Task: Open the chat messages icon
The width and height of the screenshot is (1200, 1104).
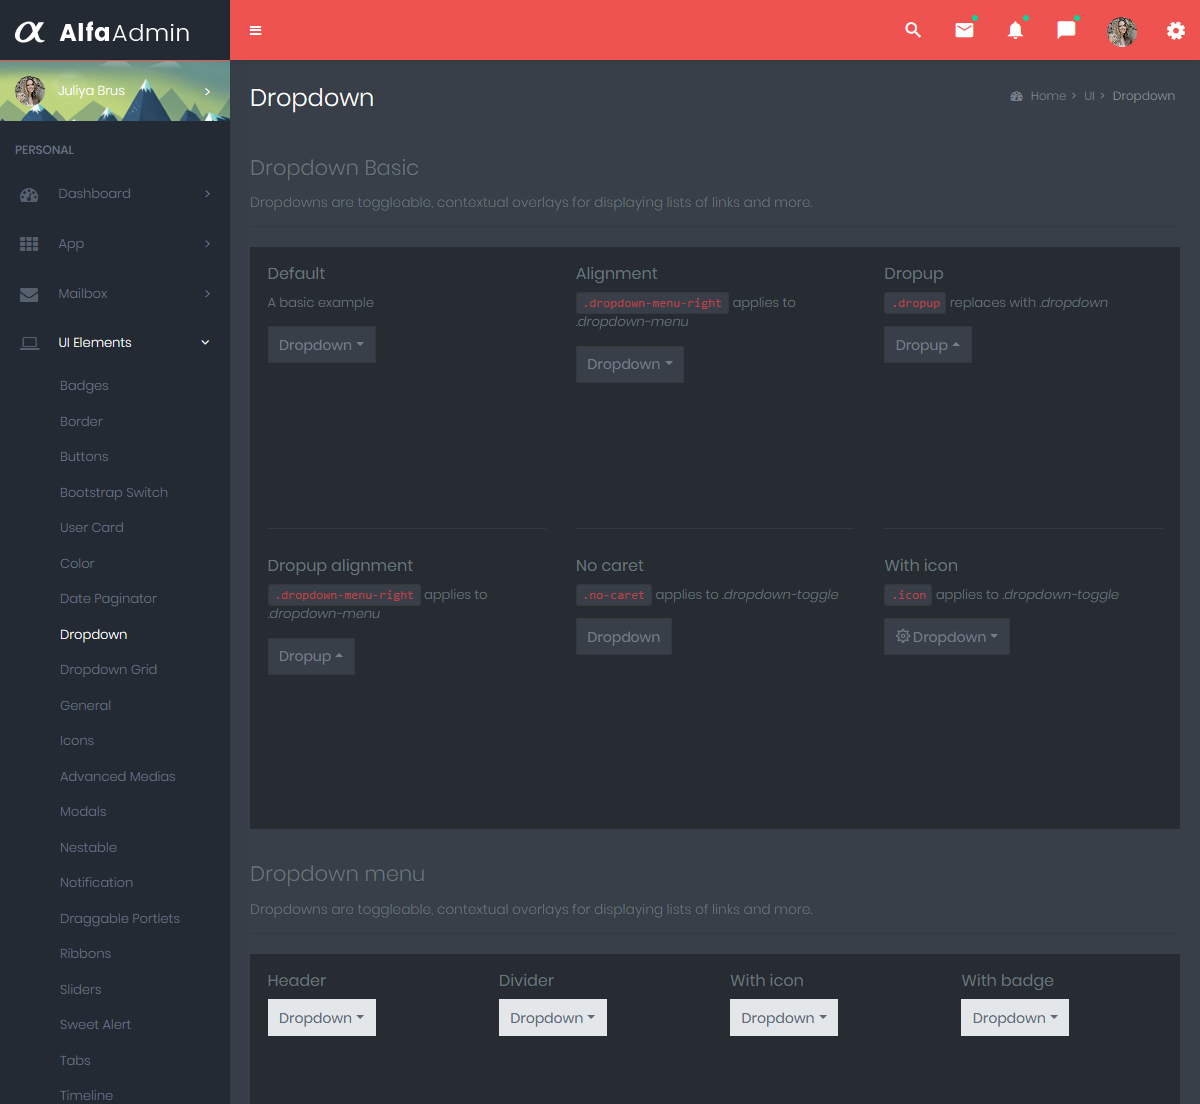Action: click(1066, 30)
